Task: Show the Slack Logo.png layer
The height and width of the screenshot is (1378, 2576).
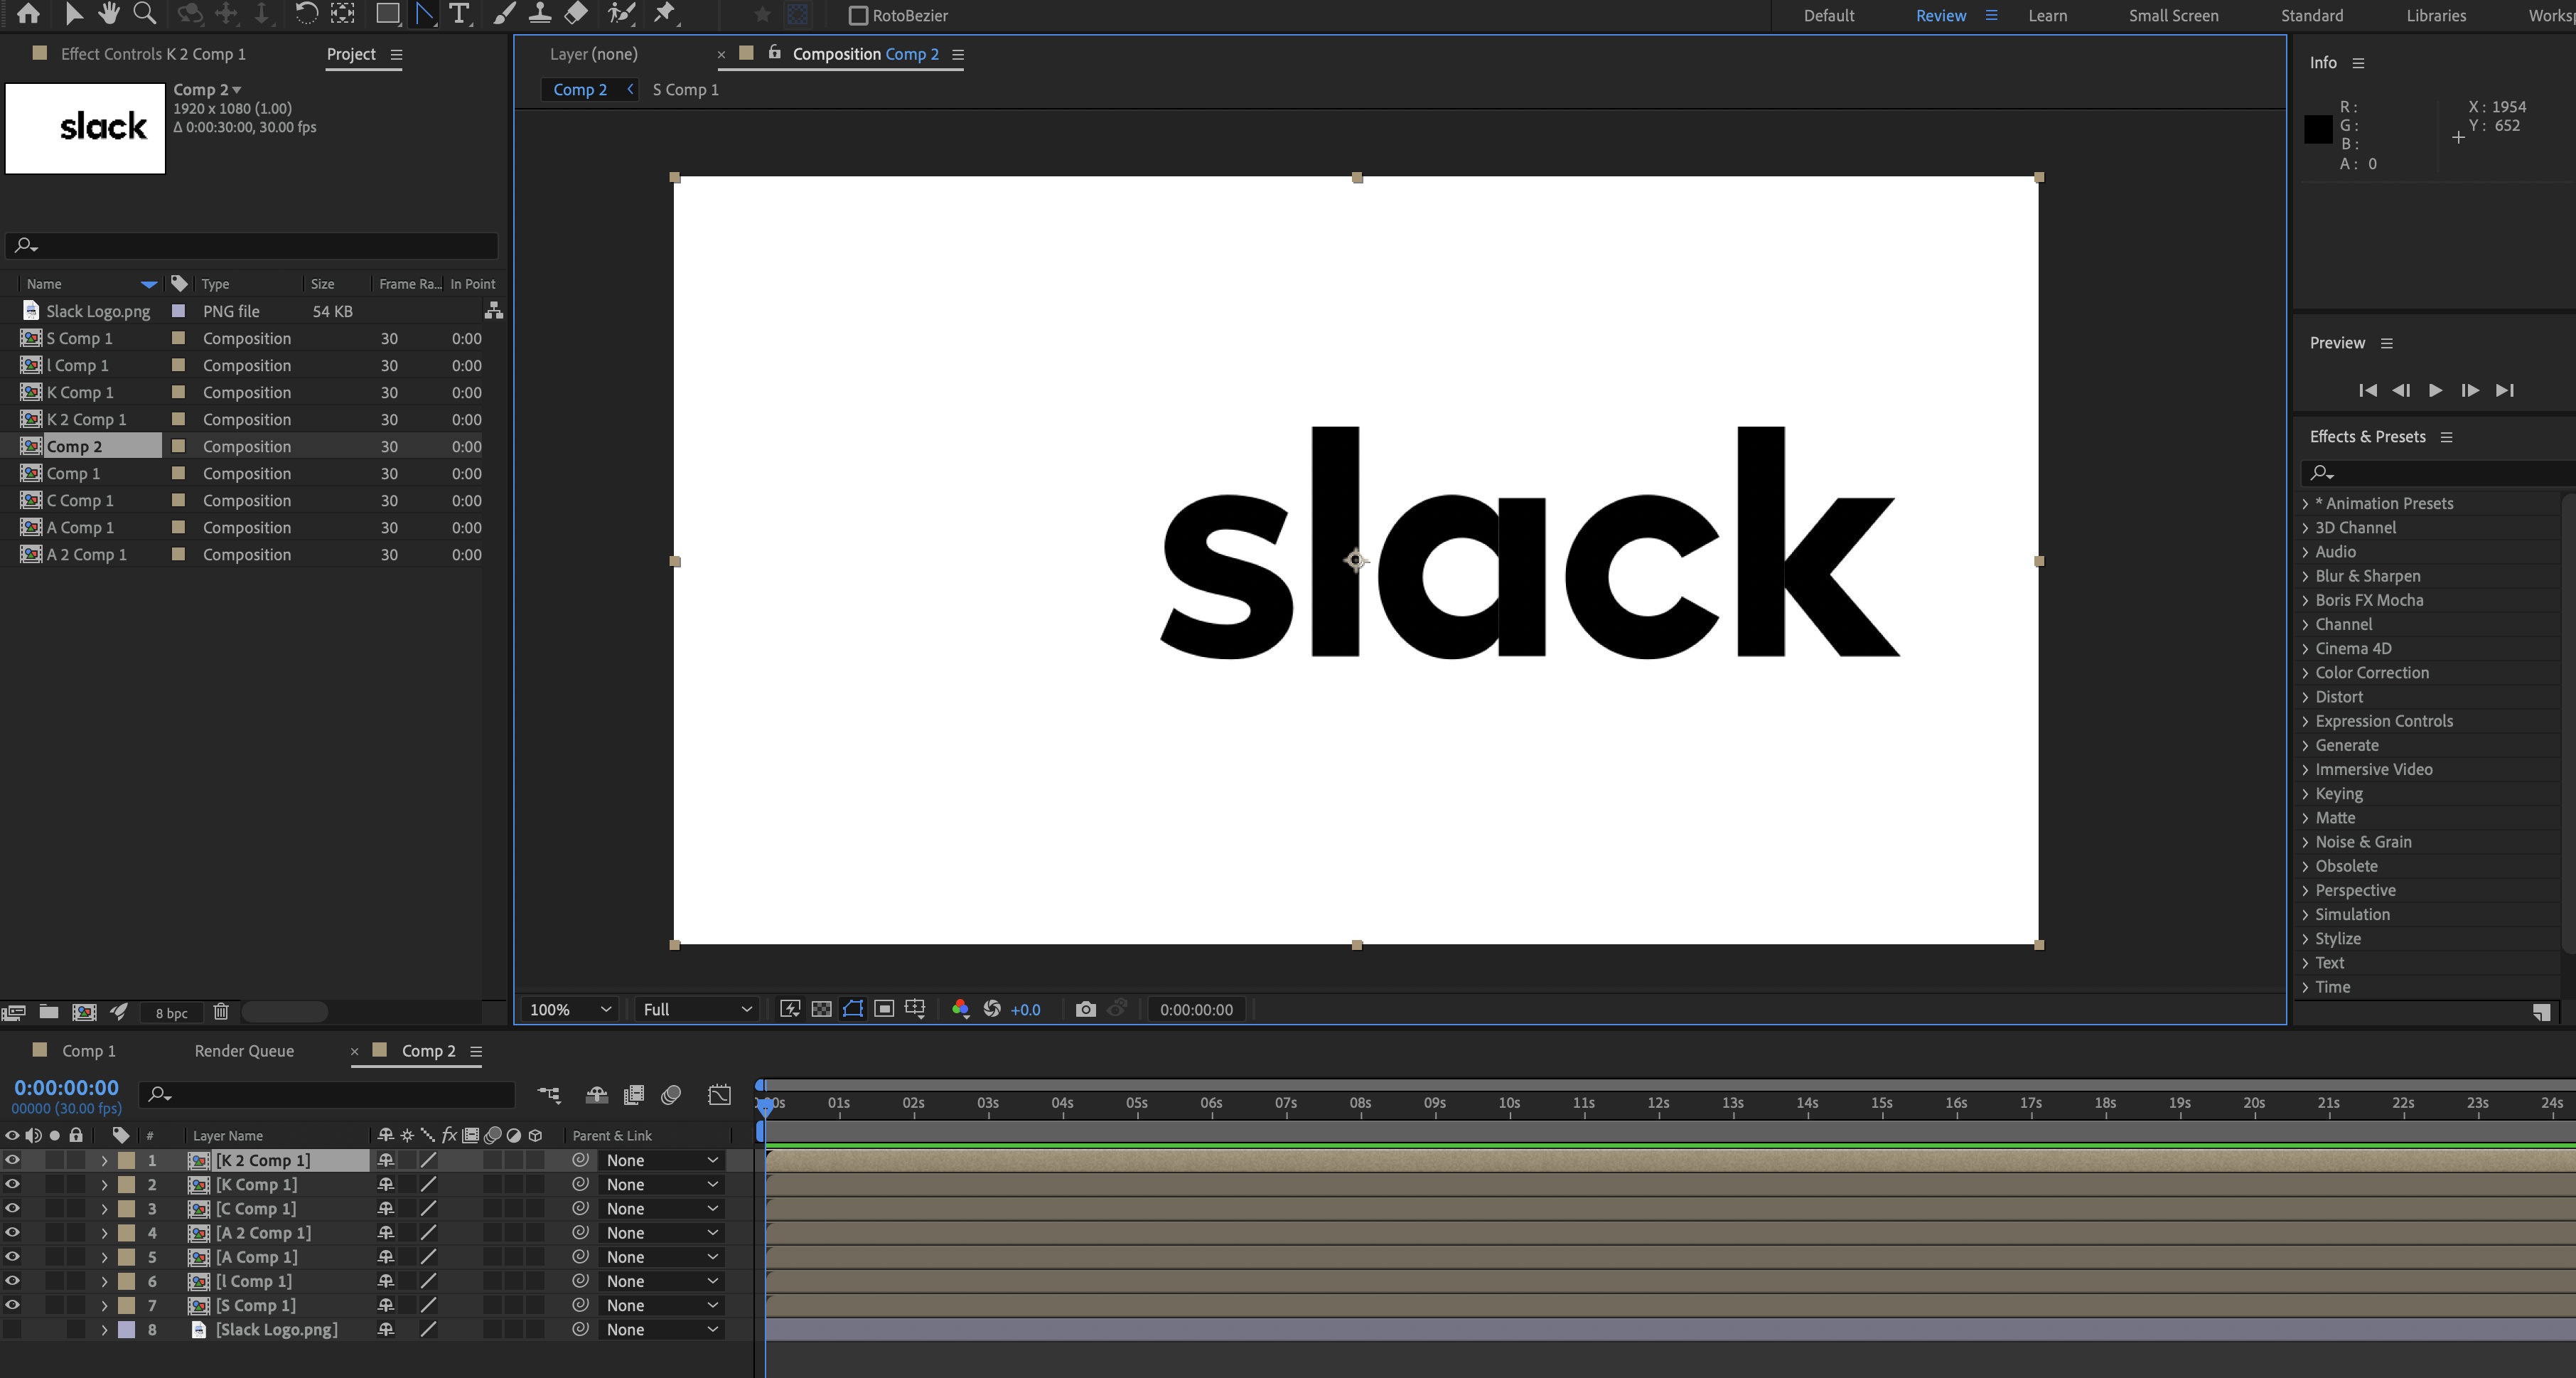Action: pyautogui.click(x=12, y=1329)
